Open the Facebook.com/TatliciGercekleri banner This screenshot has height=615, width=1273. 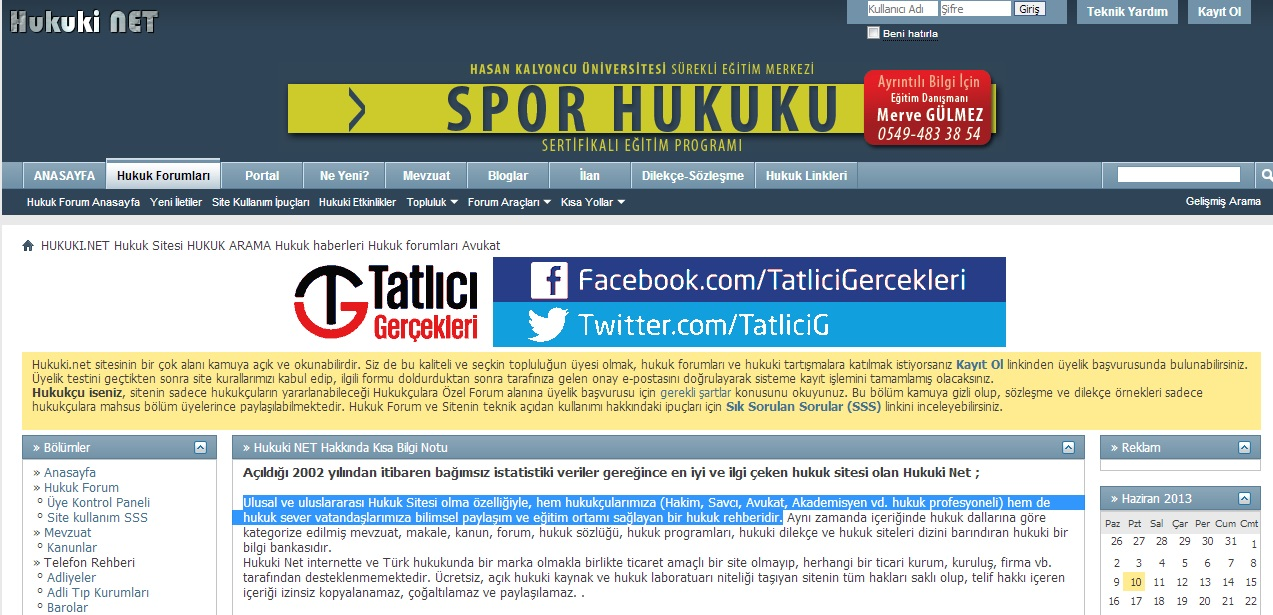[749, 279]
